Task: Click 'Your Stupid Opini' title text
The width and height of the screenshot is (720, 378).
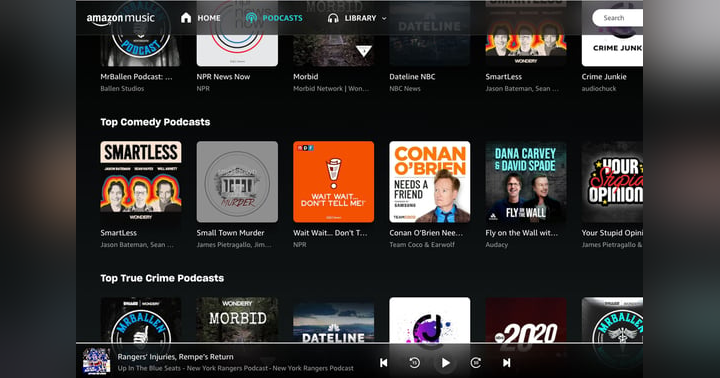Action: [612, 233]
